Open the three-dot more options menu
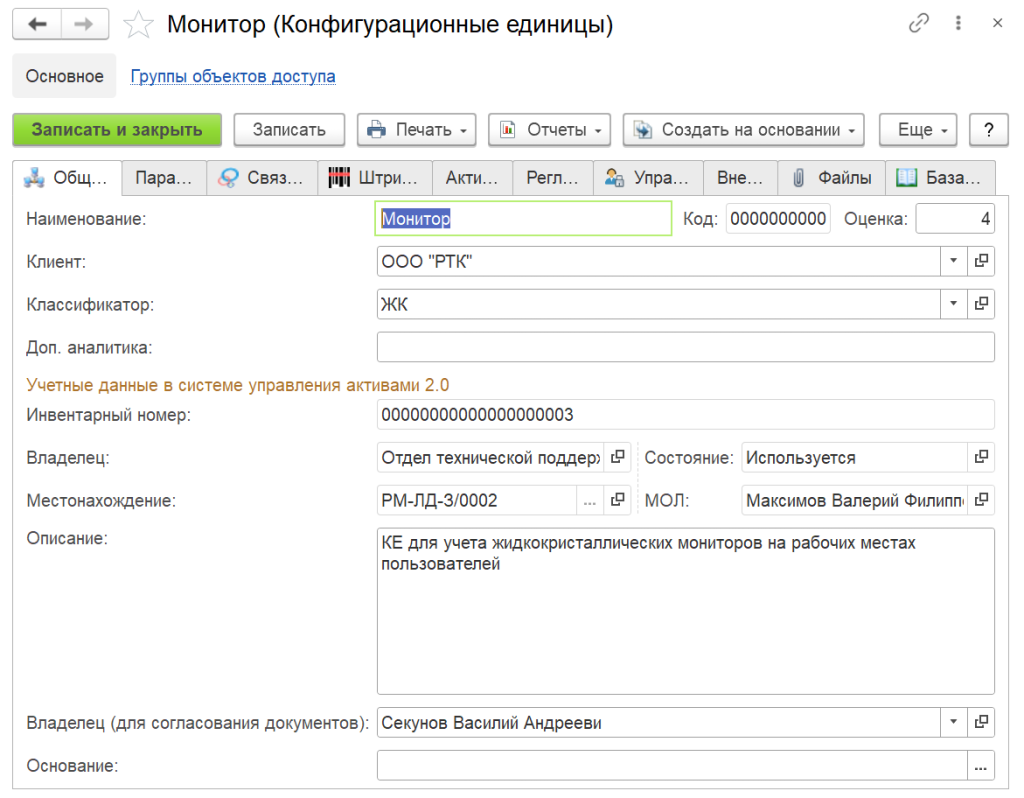Image resolution: width=1024 pixels, height=798 pixels. [x=959, y=24]
